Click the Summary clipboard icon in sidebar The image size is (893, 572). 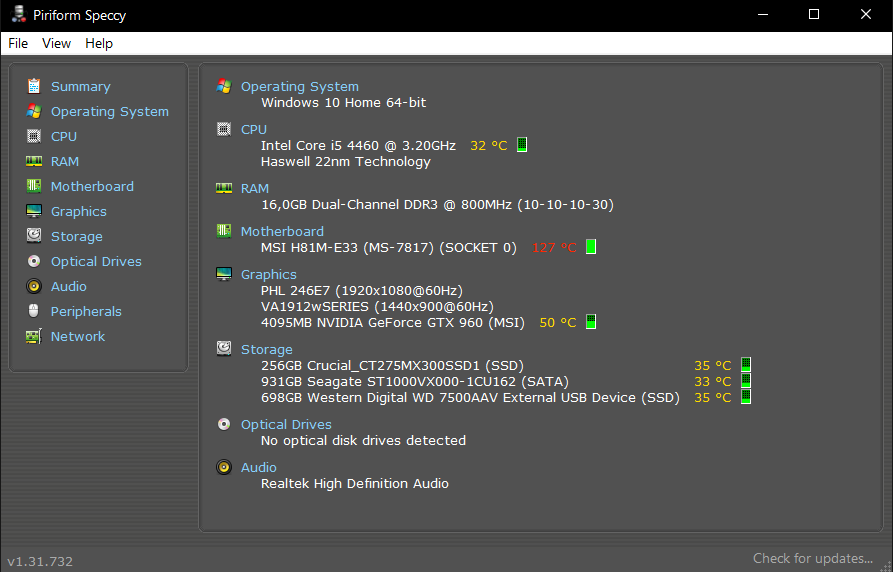(x=34, y=86)
